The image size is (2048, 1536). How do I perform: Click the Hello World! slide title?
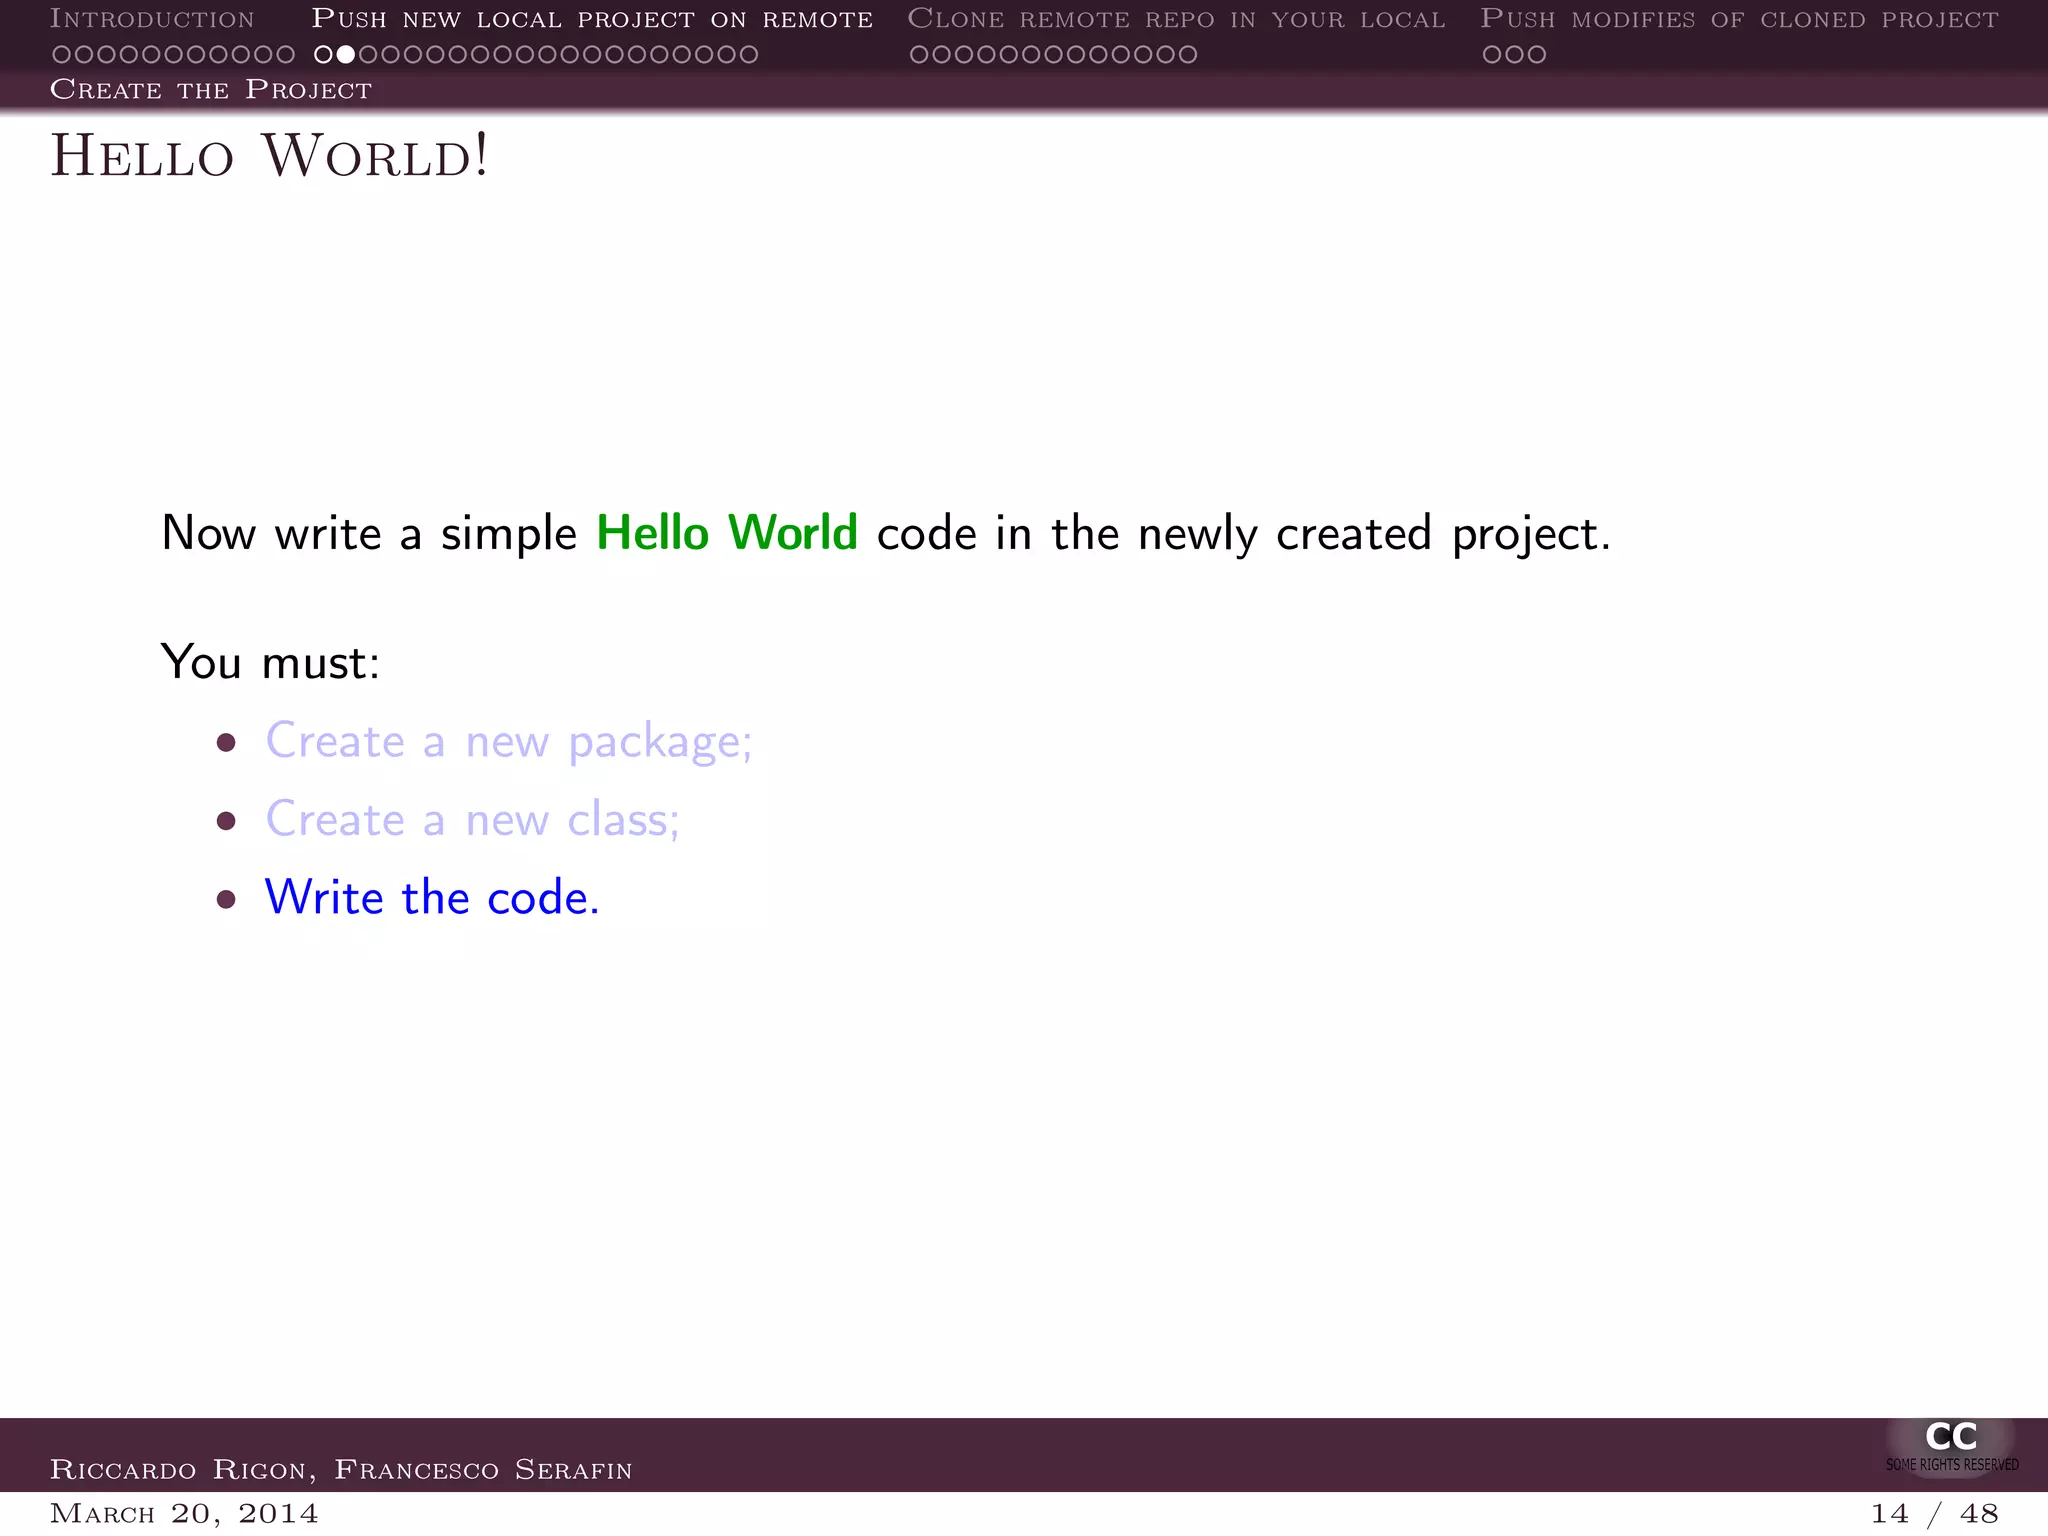coord(270,156)
